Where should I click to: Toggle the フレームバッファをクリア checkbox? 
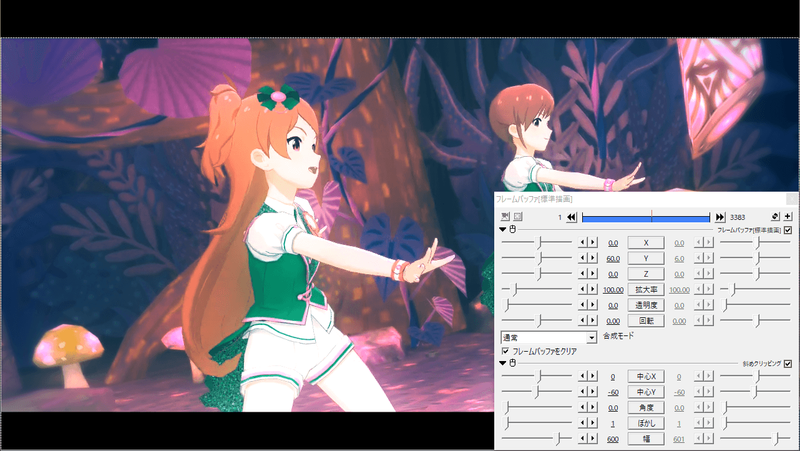(505, 351)
